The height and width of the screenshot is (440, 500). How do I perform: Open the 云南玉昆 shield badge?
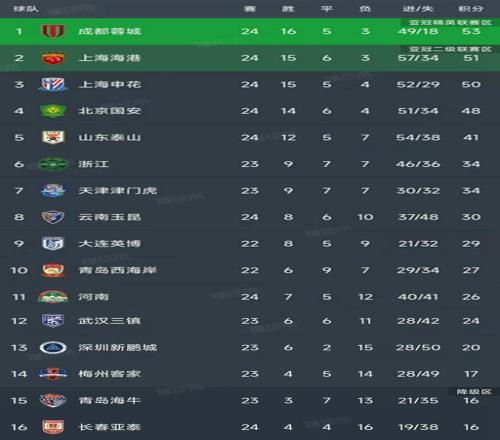pyautogui.click(x=53, y=217)
